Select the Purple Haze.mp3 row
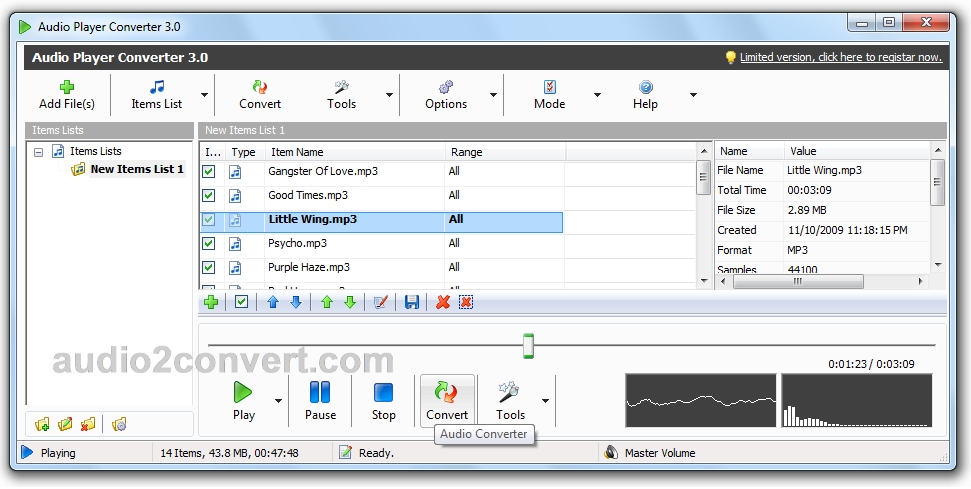 [x=381, y=267]
